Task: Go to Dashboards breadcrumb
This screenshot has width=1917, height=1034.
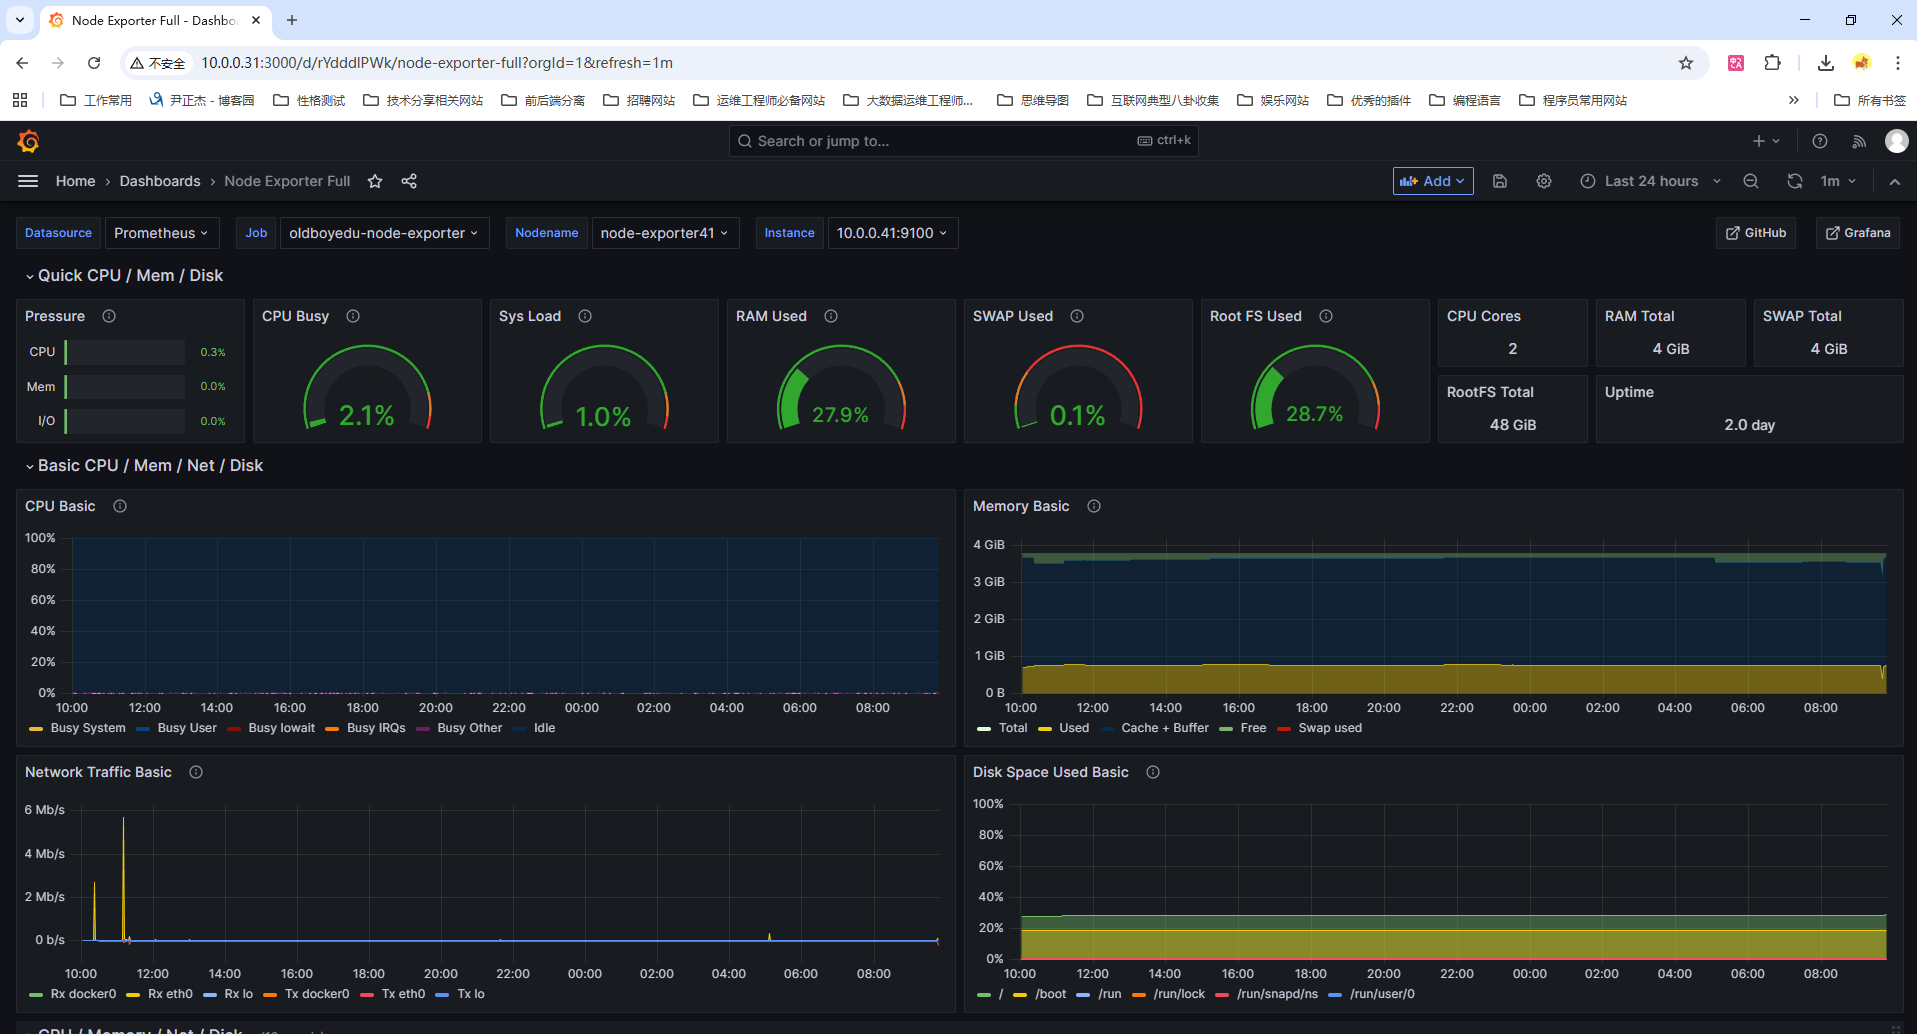Action: pyautogui.click(x=160, y=181)
